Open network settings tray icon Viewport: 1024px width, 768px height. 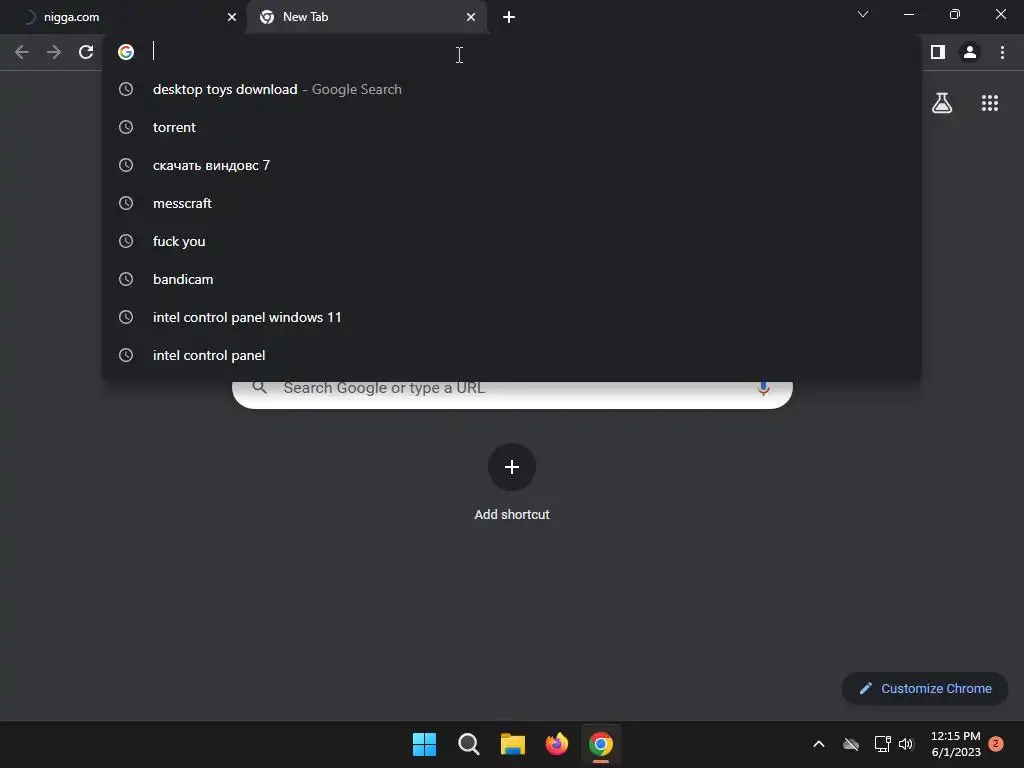882,744
